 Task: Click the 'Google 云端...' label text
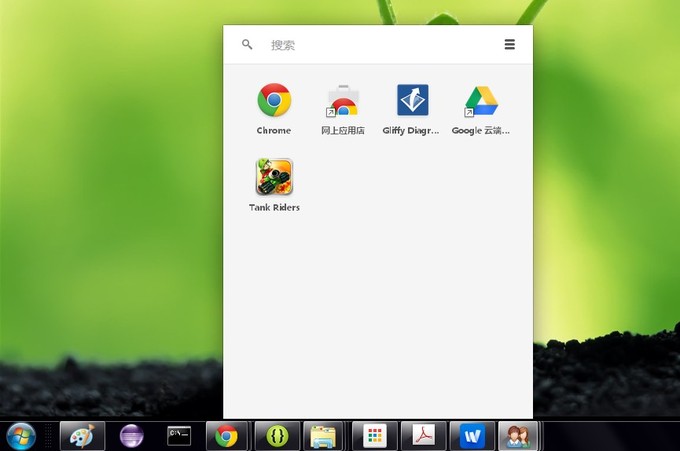click(x=481, y=131)
